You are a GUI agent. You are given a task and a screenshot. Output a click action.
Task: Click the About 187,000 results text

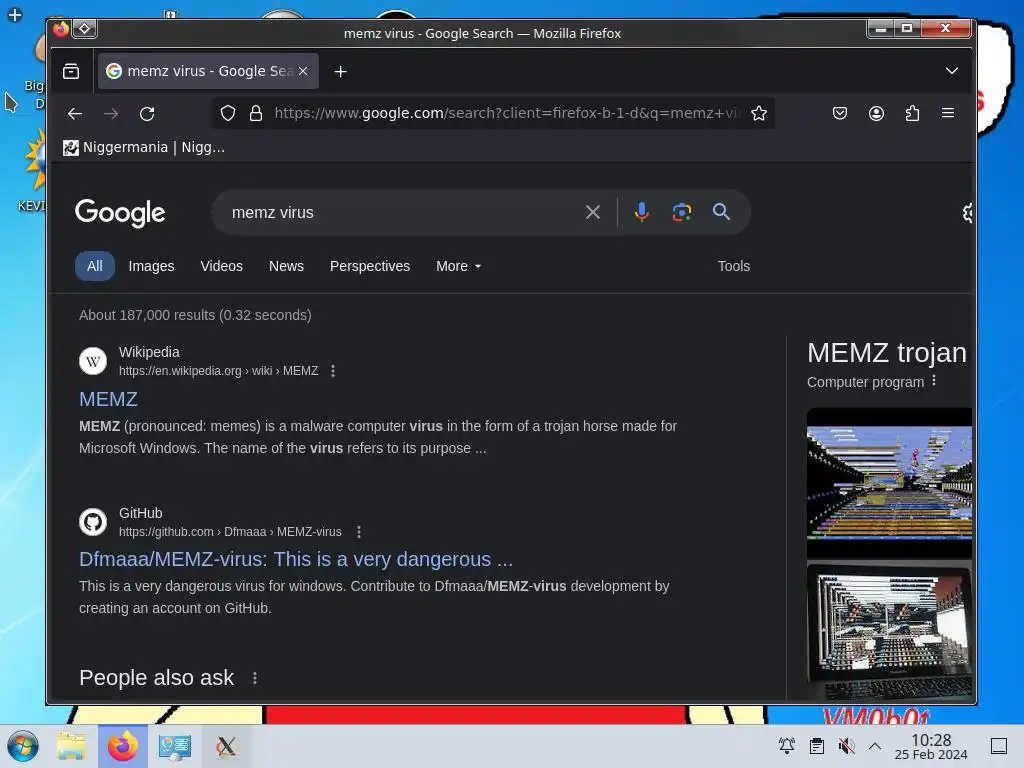(x=195, y=315)
